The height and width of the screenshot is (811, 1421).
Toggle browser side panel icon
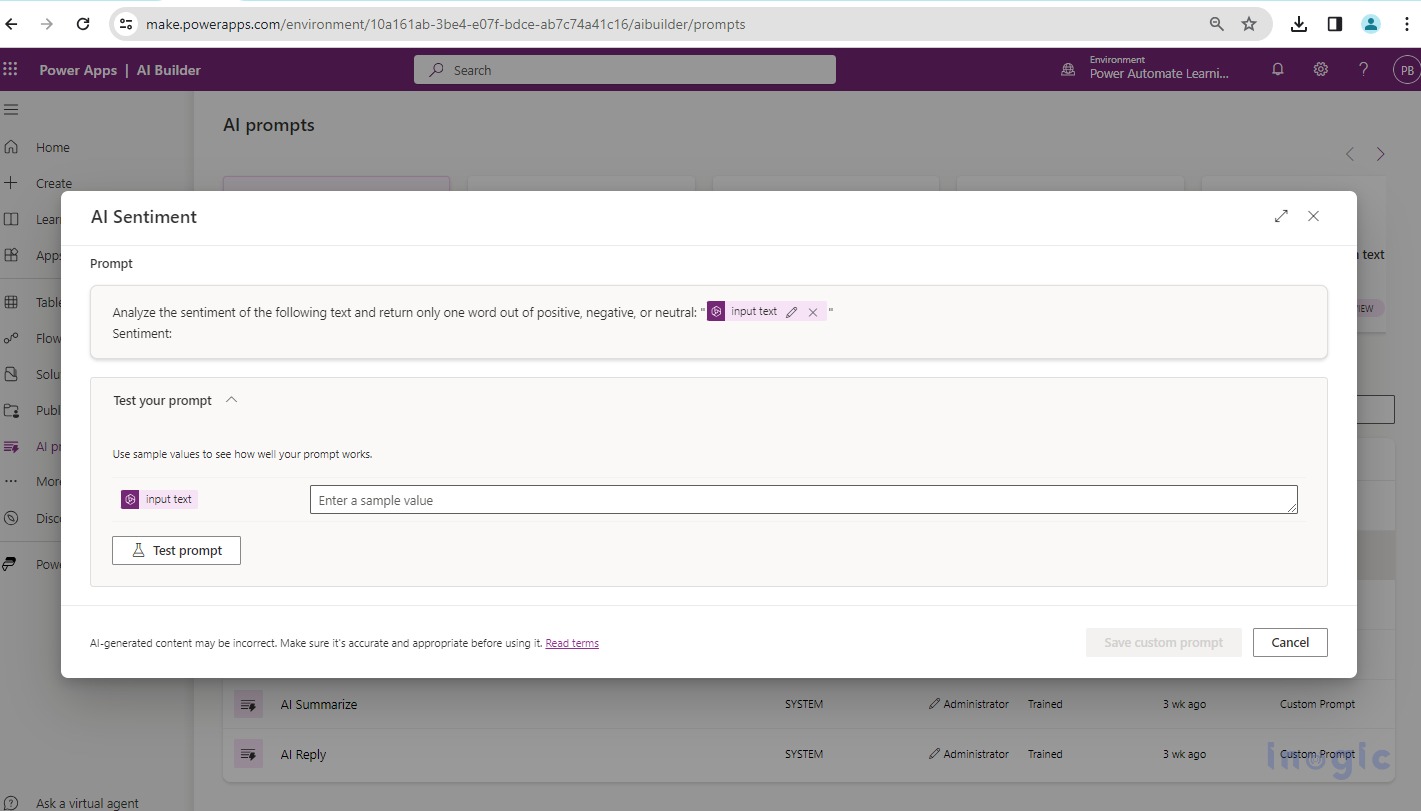(x=1335, y=24)
